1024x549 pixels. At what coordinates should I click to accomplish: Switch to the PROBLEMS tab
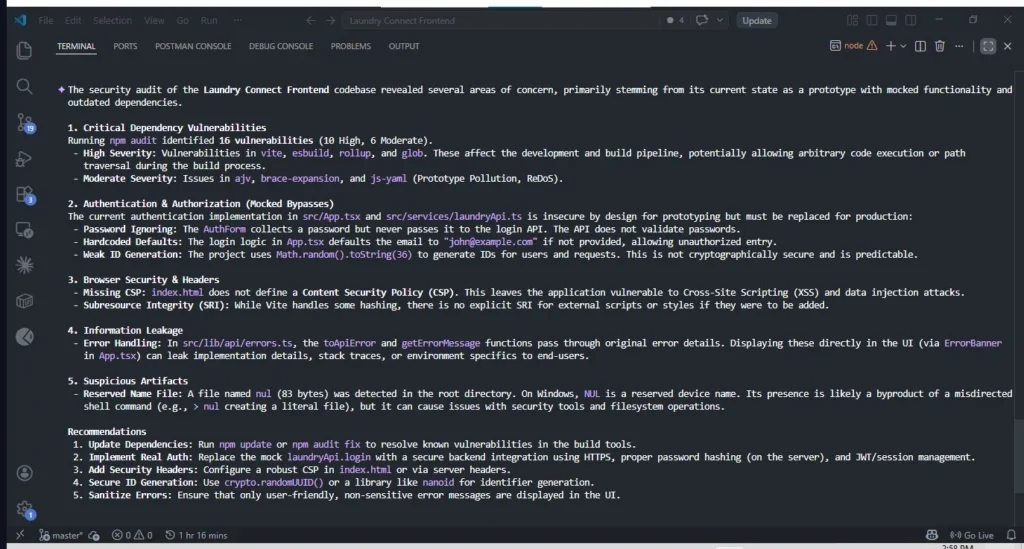point(351,46)
